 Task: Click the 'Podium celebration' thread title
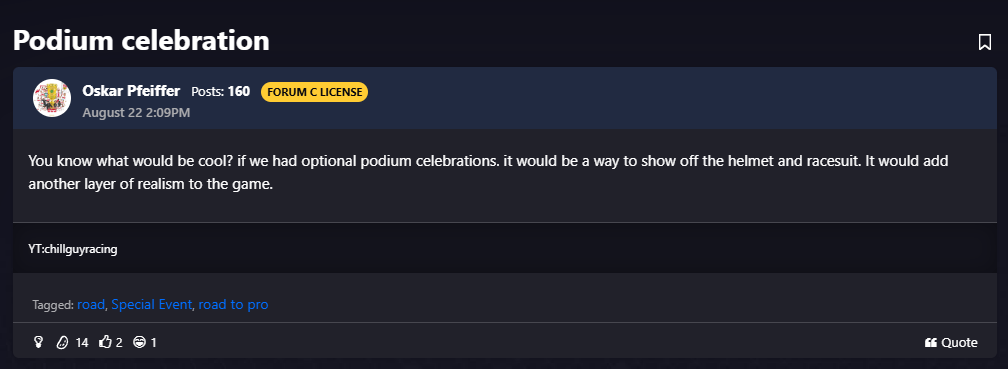(x=141, y=40)
